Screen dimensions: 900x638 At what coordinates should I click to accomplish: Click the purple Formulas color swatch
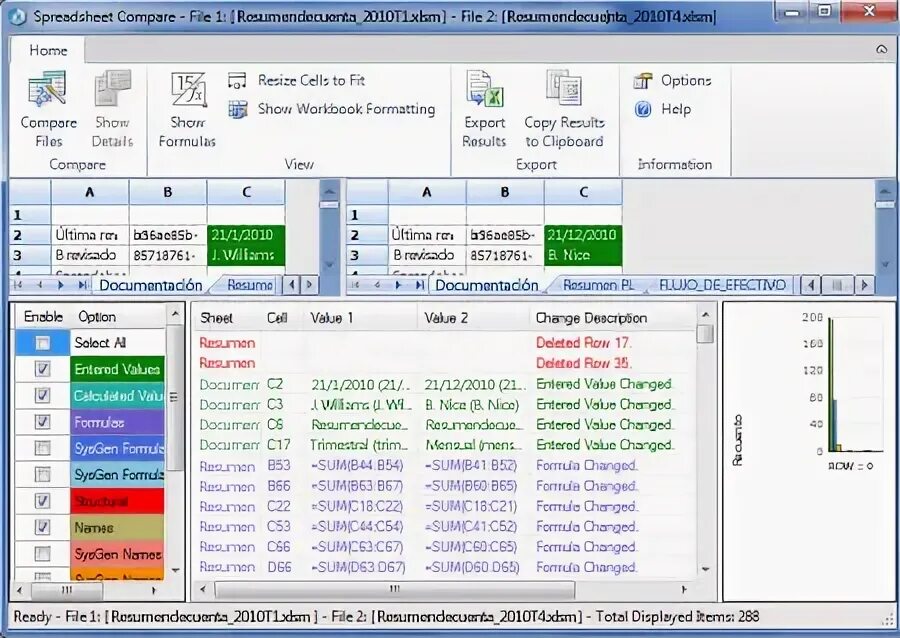coord(117,422)
